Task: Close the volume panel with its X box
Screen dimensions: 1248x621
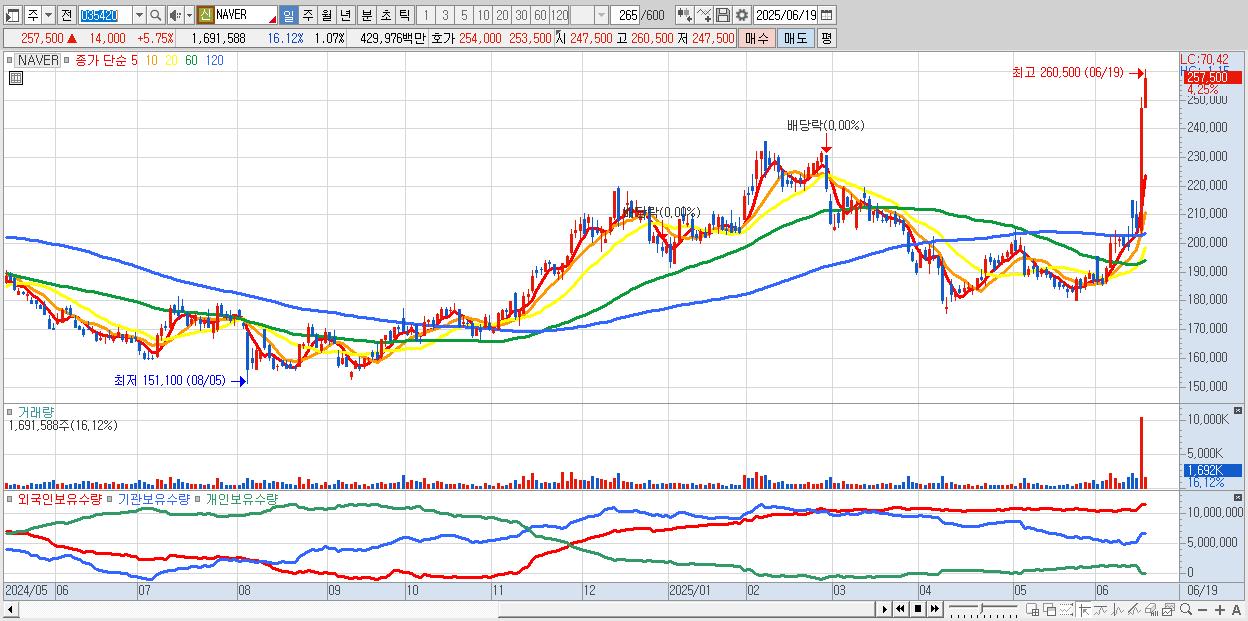Action: click(x=1237, y=410)
